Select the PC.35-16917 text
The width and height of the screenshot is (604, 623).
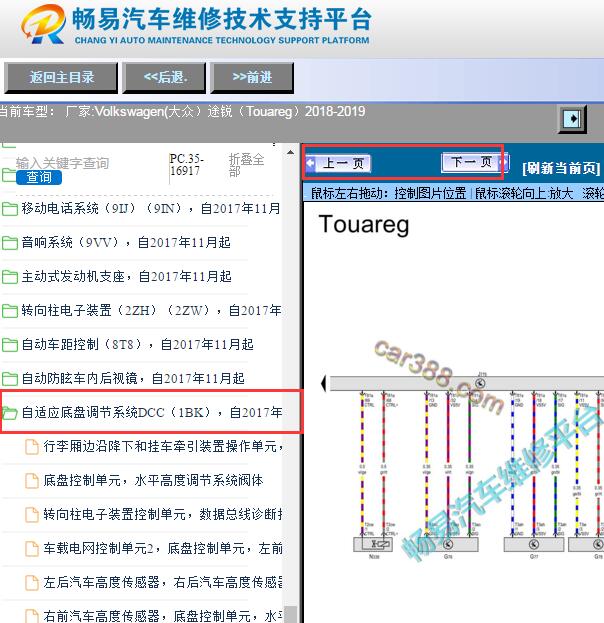187,164
